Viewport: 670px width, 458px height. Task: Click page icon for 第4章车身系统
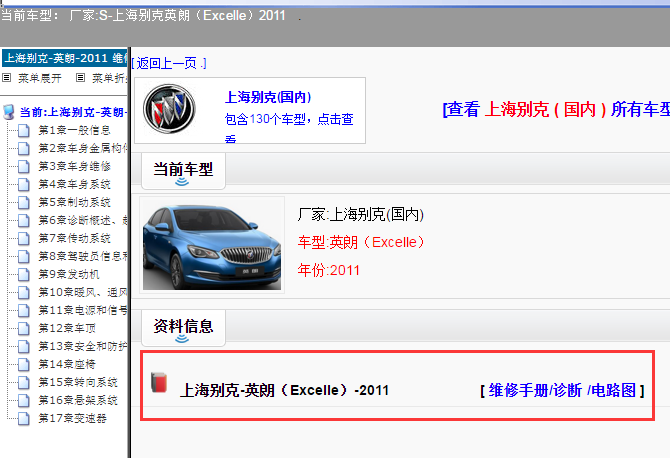[24, 184]
